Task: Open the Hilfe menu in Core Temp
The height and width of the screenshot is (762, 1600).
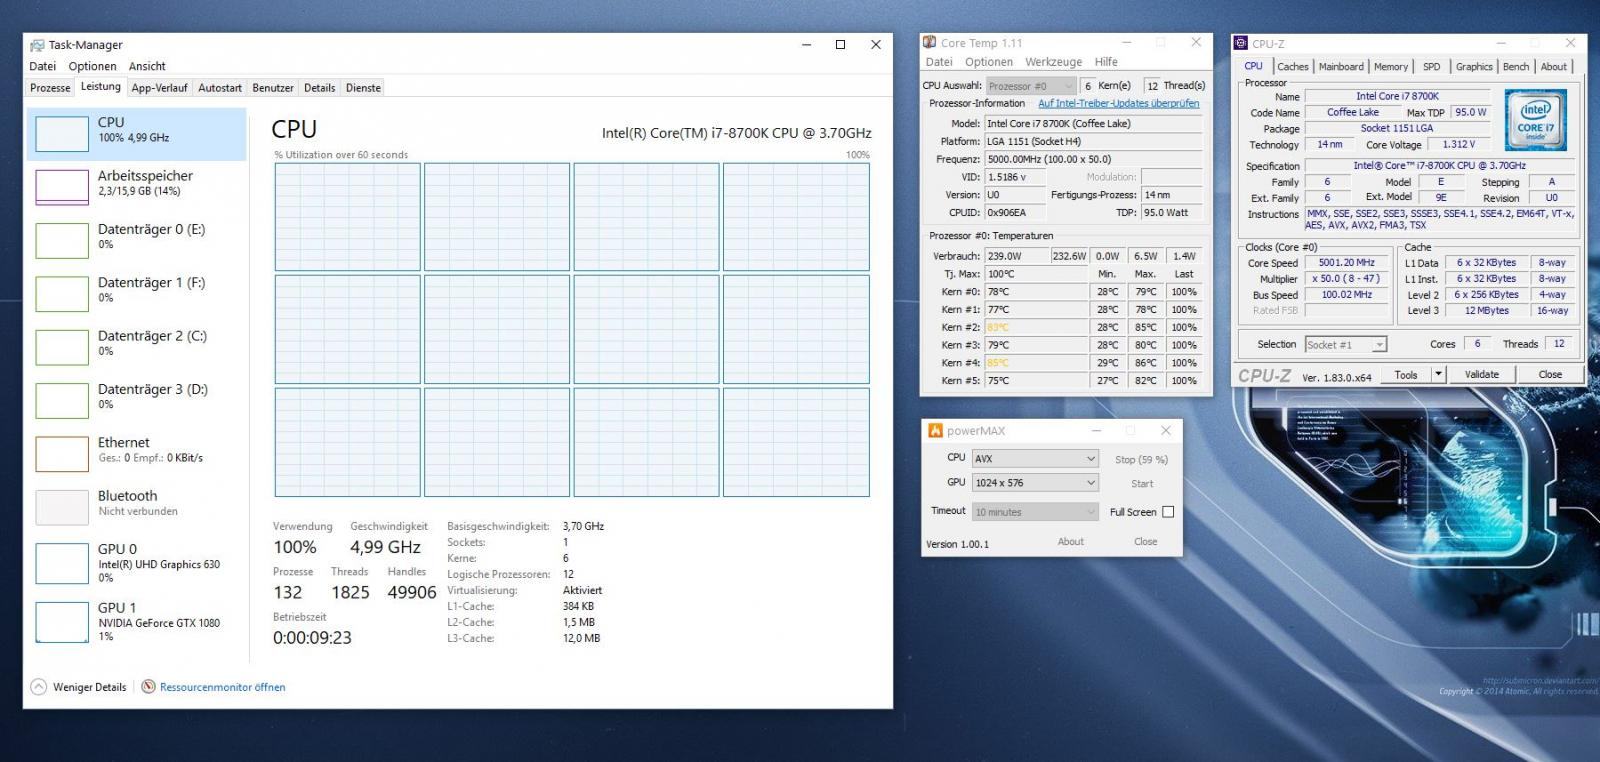Action: [x=1106, y=62]
